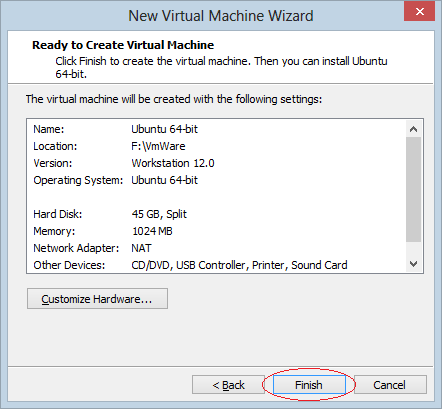The width and height of the screenshot is (442, 409).
Task: Click the "following settings" label above the list
Action: pos(174,99)
